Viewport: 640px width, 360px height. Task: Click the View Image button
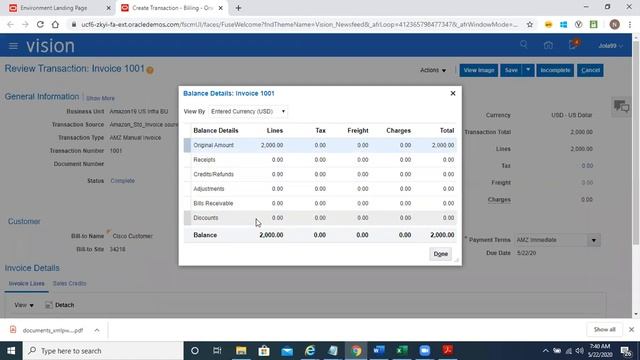[479, 70]
